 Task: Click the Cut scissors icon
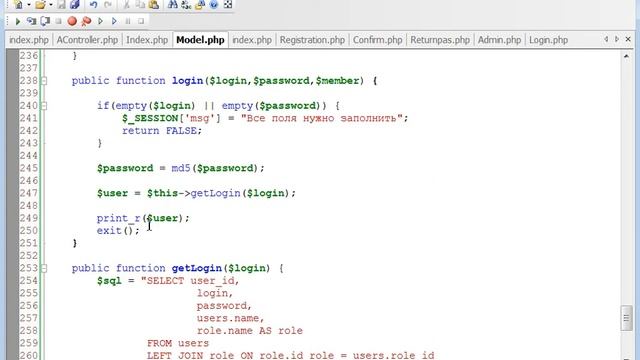pos(127,4)
